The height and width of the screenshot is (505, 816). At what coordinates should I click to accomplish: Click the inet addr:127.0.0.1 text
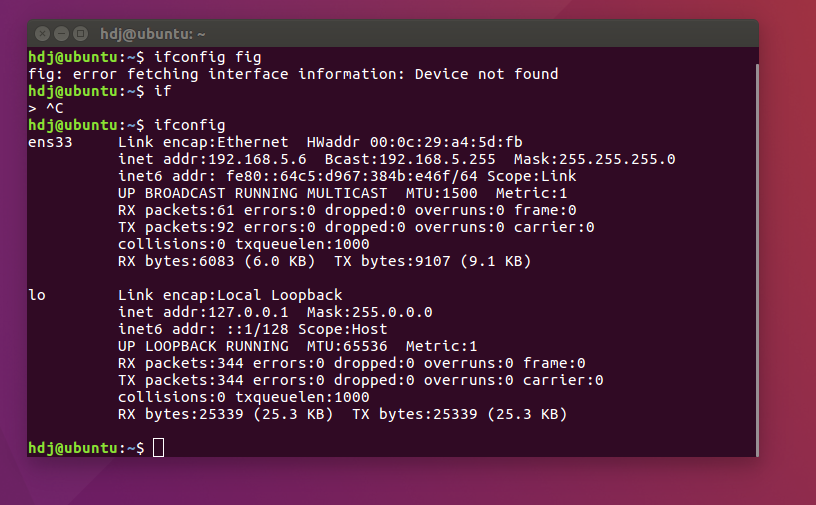[203, 312]
